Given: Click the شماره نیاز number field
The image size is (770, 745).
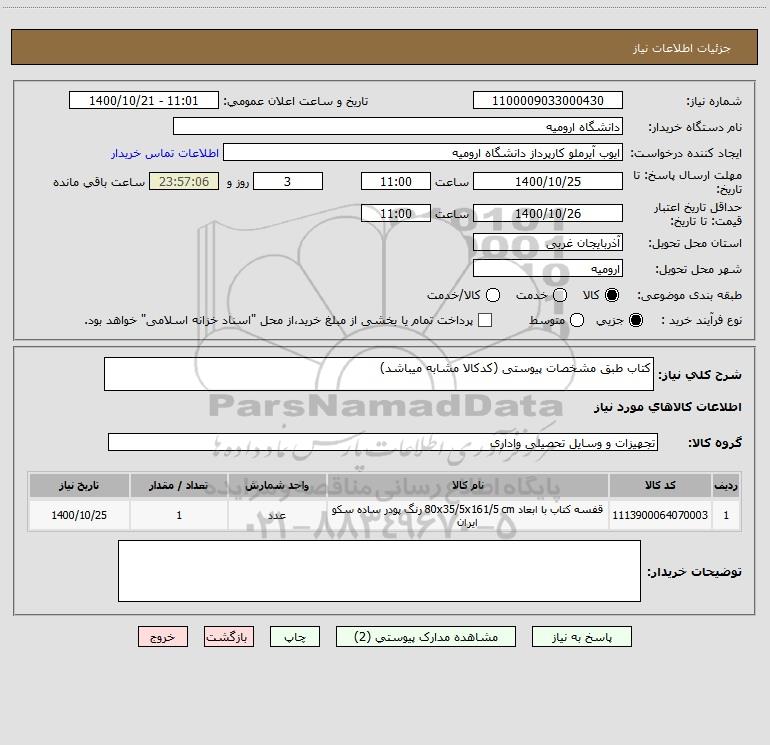Looking at the screenshot, I should point(548,100).
